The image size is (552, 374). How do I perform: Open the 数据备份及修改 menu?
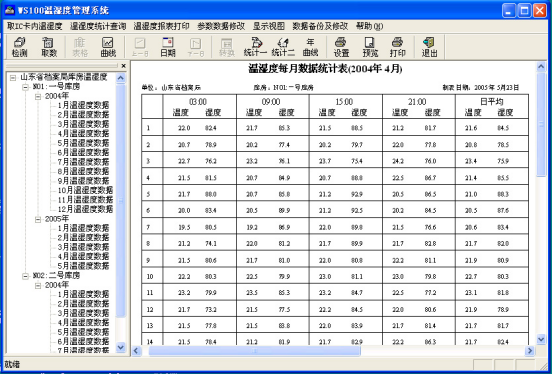[x=320, y=26]
